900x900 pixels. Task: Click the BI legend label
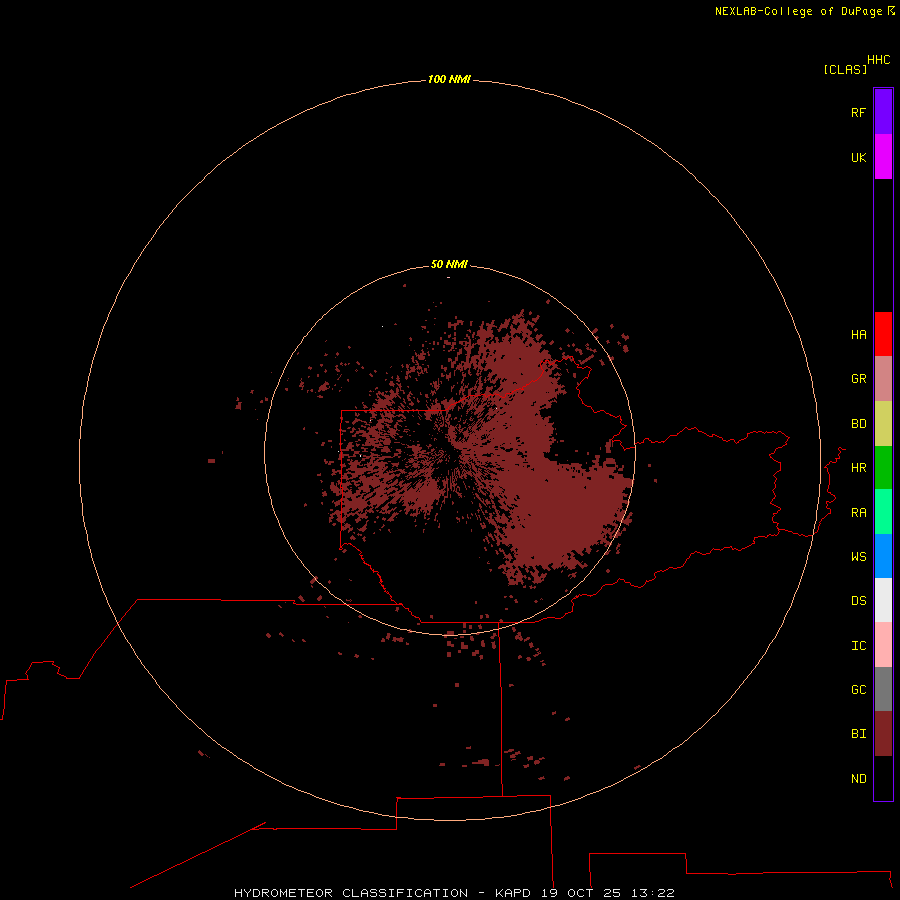(x=858, y=734)
